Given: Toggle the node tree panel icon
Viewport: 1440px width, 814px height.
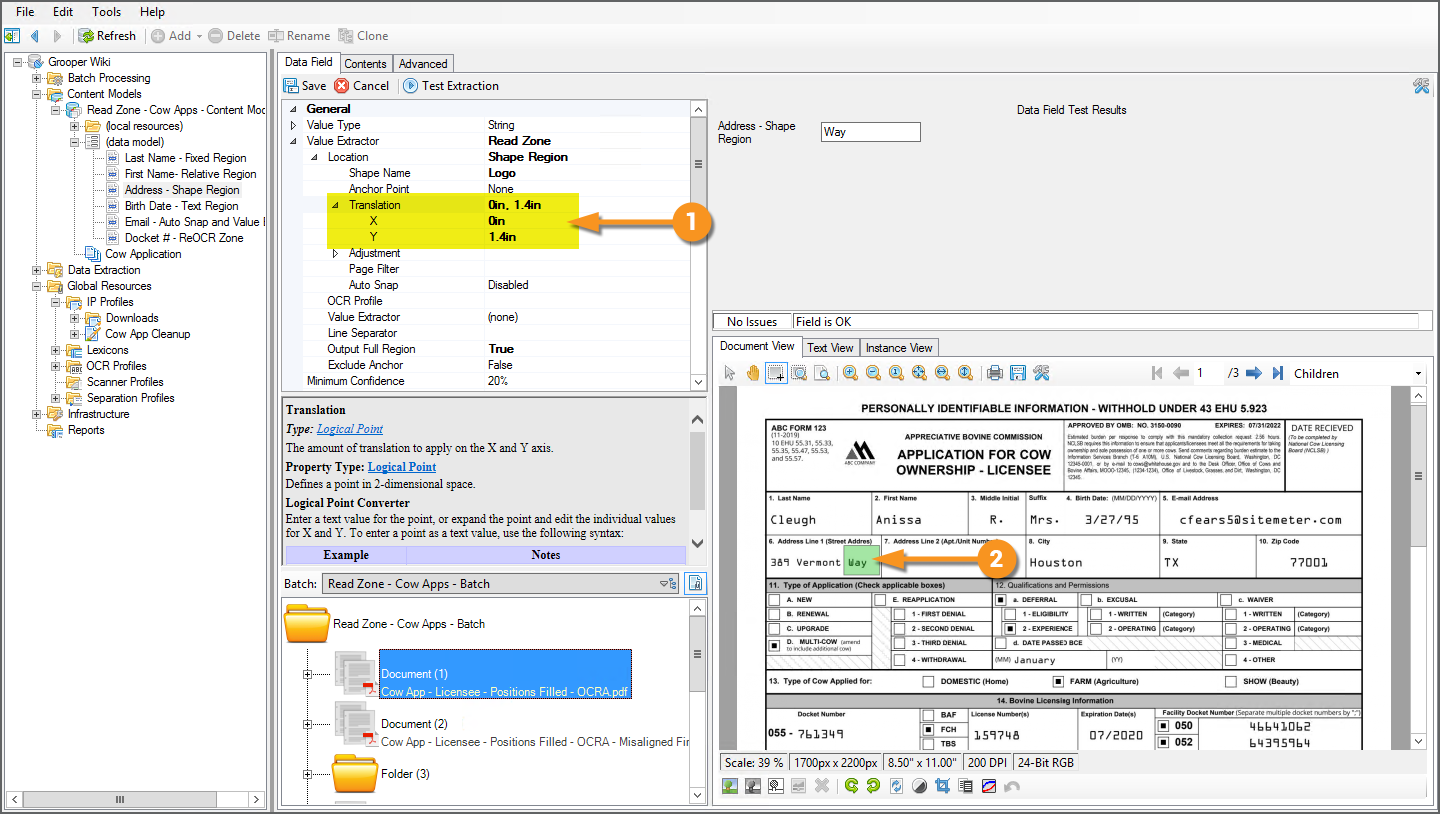Looking at the screenshot, I should pos(12,36).
